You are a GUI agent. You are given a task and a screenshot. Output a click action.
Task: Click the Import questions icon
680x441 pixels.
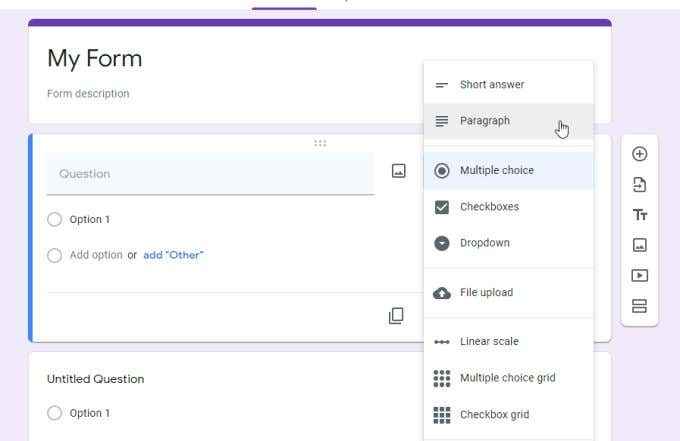(640, 185)
